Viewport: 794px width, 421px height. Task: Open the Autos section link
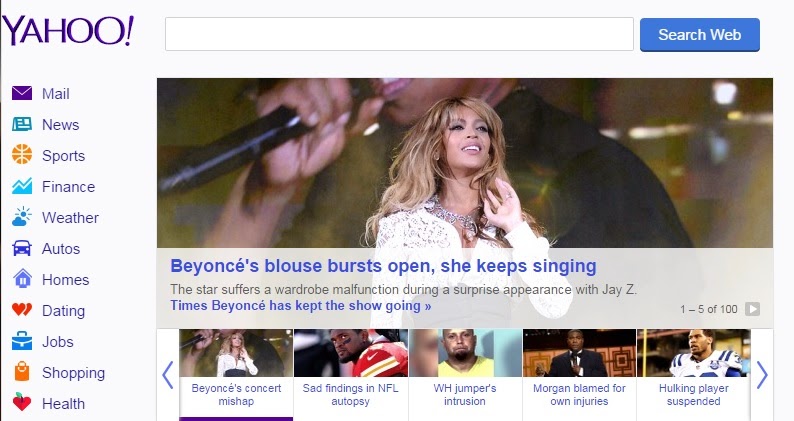click(61, 249)
